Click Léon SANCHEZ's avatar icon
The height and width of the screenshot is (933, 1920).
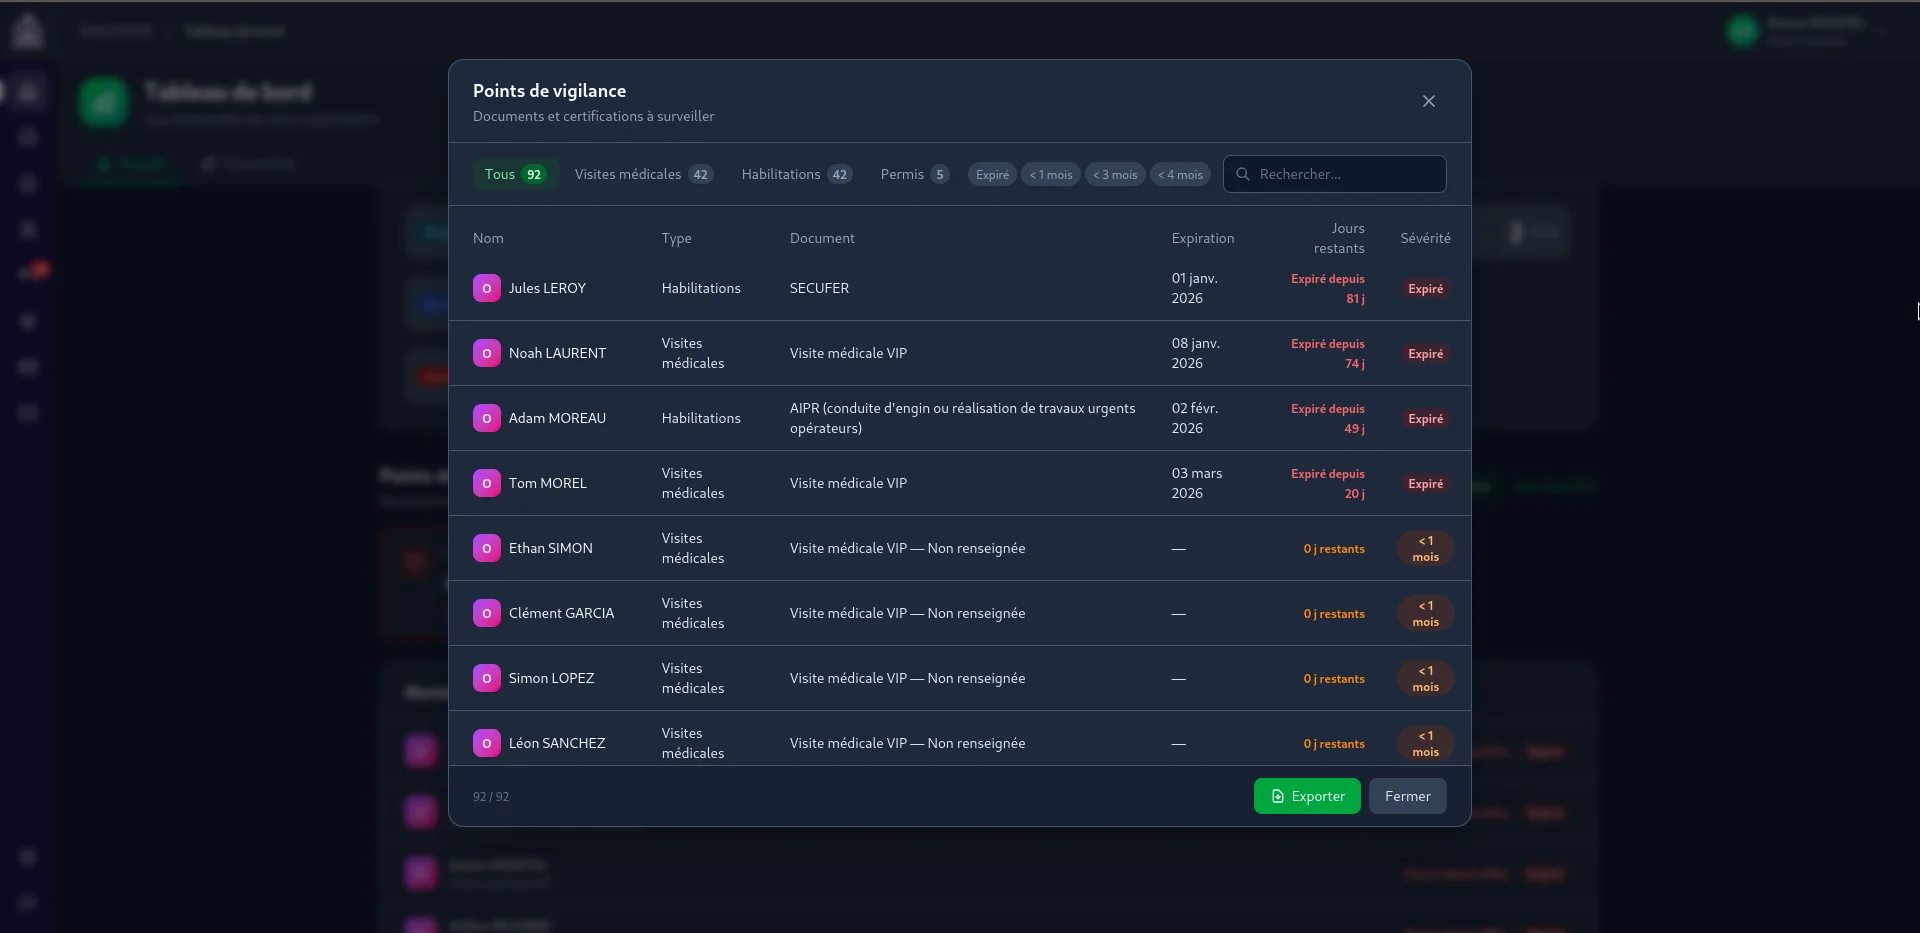[487, 742]
